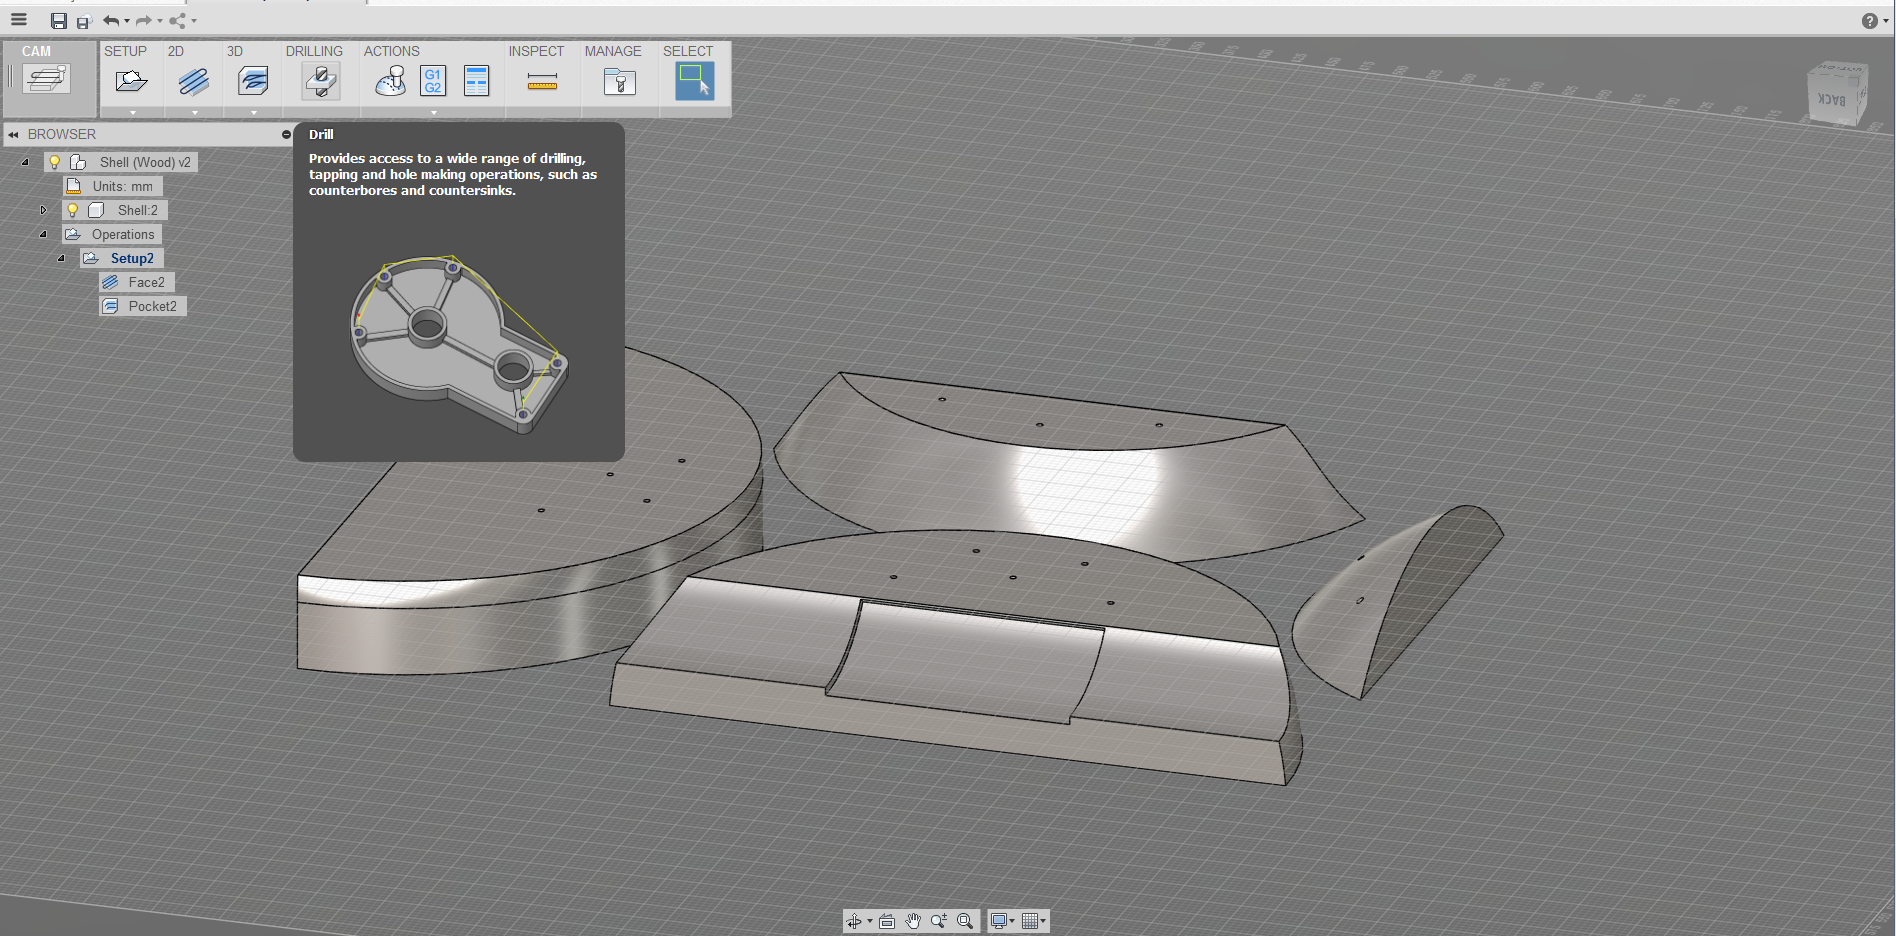Select the Face2 operation
1896x936 pixels.
(x=137, y=282)
